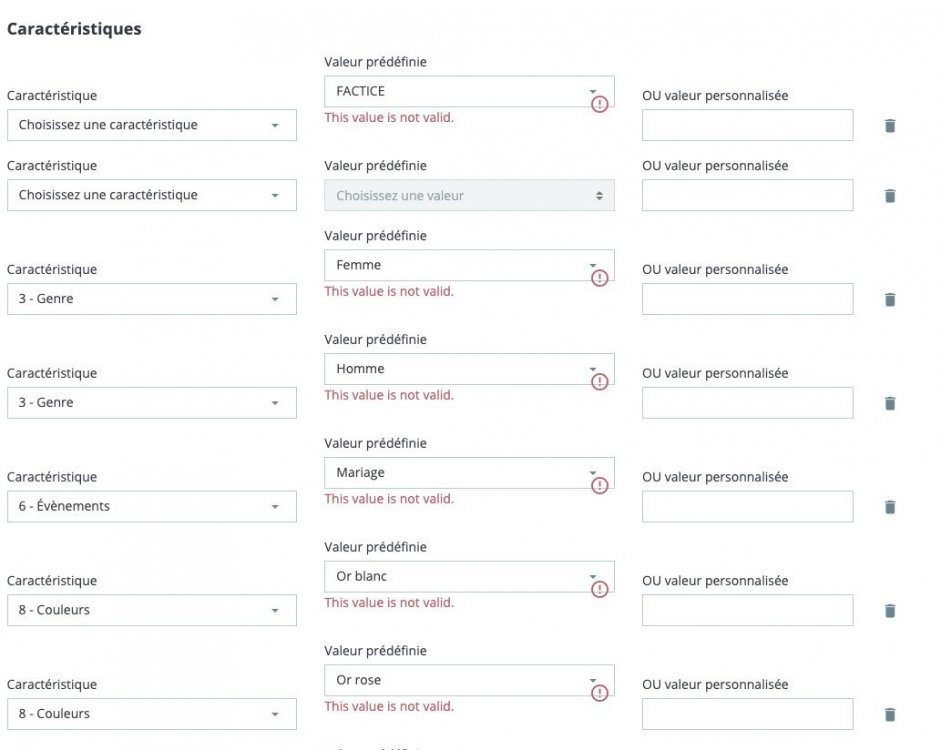Open the '3 - Genre' dropdown beside Homme

click(151, 402)
